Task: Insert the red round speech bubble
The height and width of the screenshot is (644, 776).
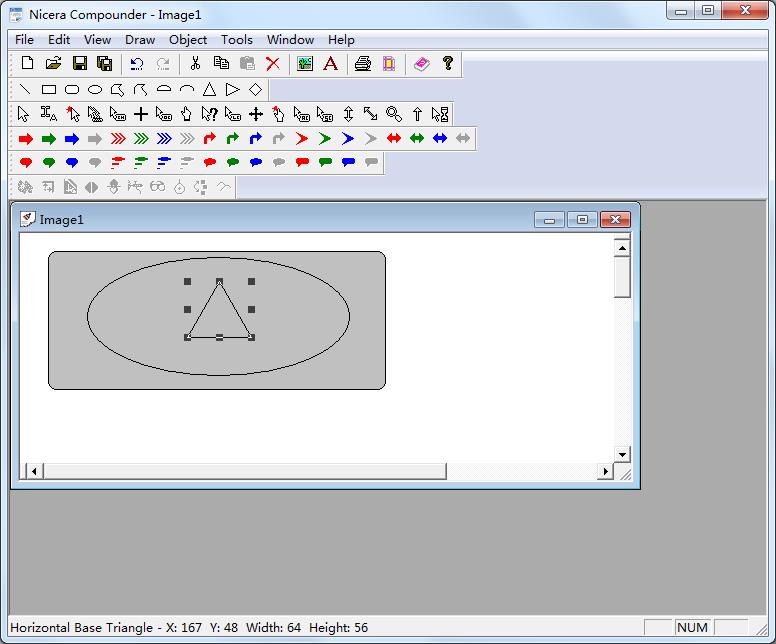Action: 26,162
